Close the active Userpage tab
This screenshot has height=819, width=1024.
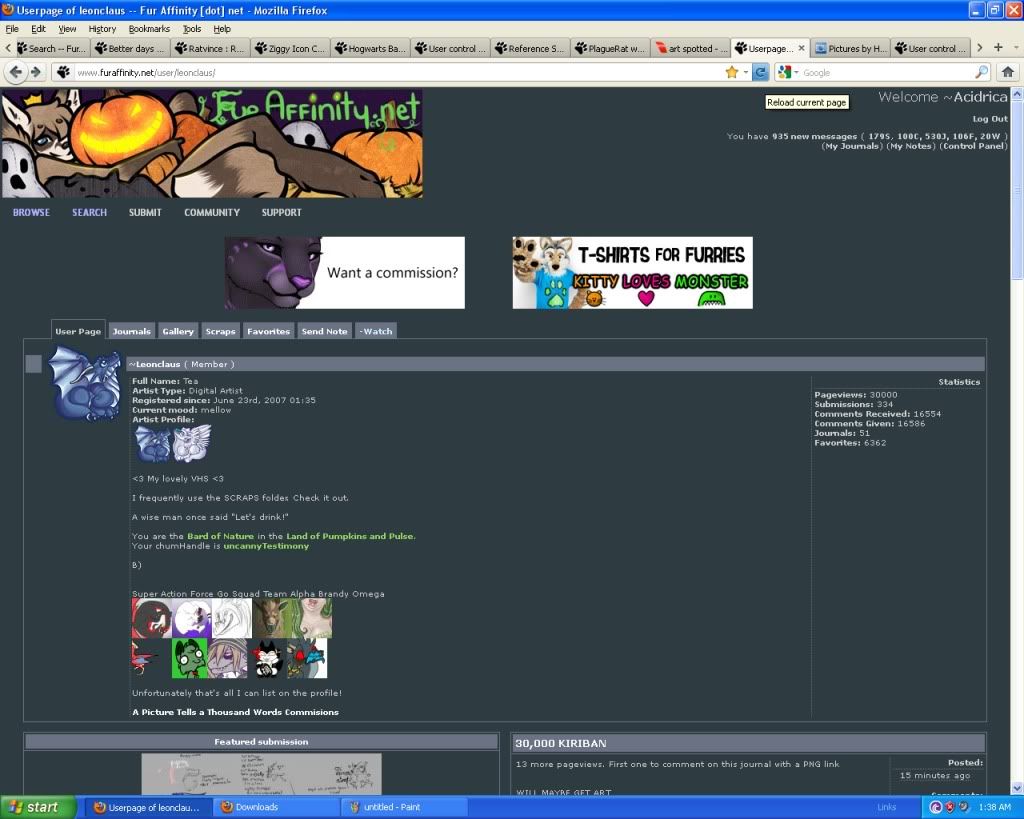801,48
